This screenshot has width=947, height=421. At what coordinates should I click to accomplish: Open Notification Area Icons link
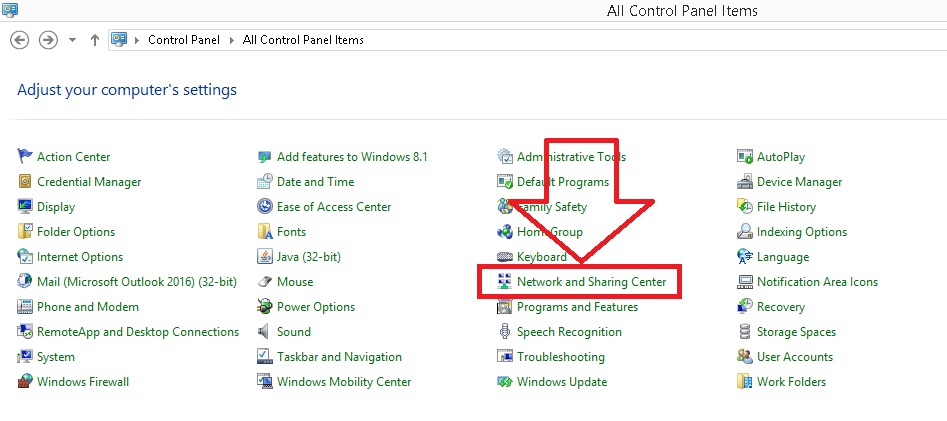coord(817,282)
